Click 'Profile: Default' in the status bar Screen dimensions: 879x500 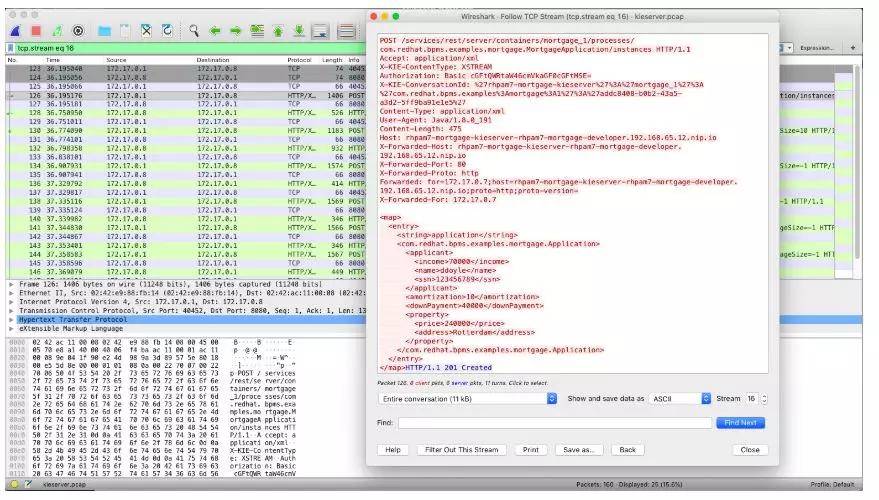[832, 484]
